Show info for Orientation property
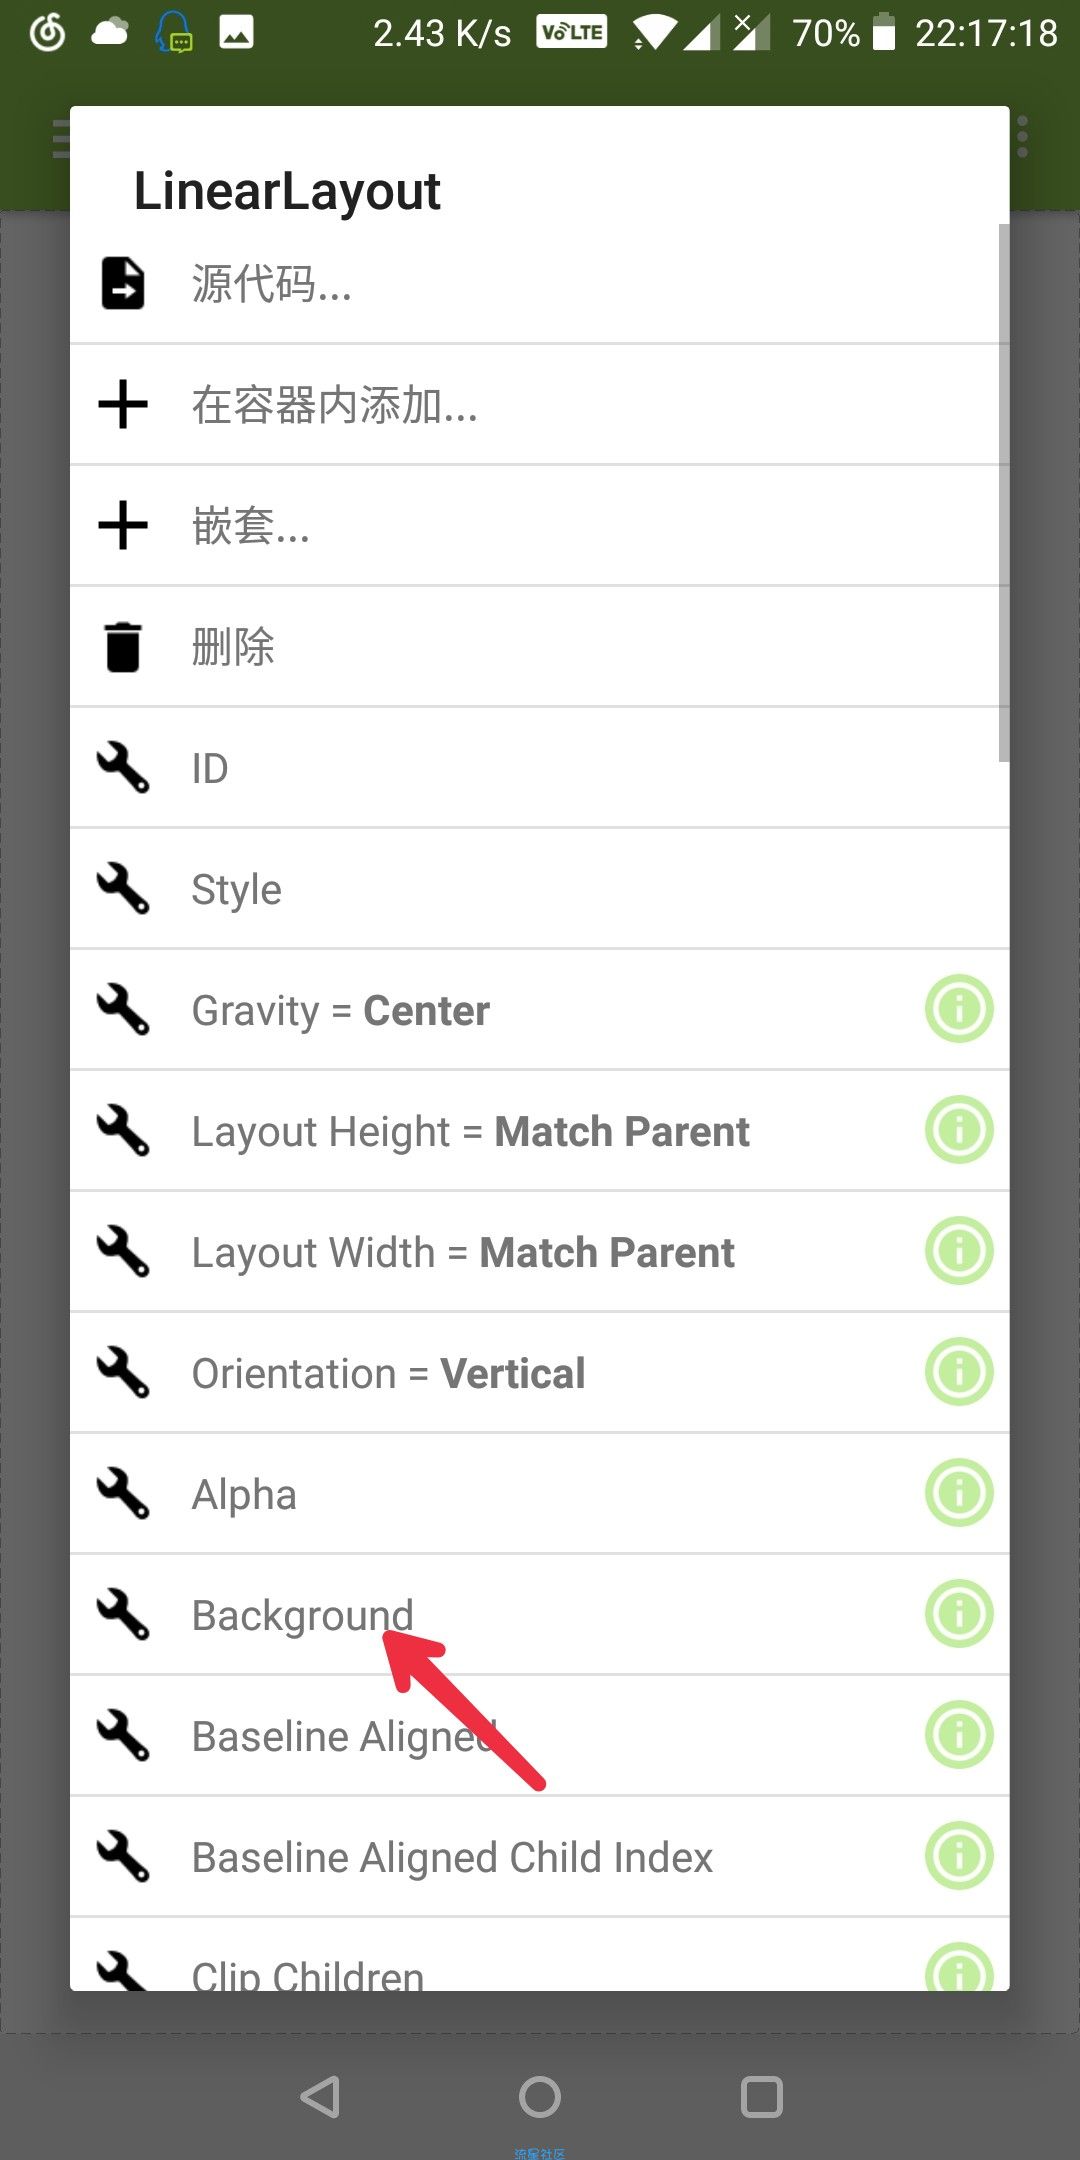This screenshot has width=1080, height=2160. pos(959,1371)
